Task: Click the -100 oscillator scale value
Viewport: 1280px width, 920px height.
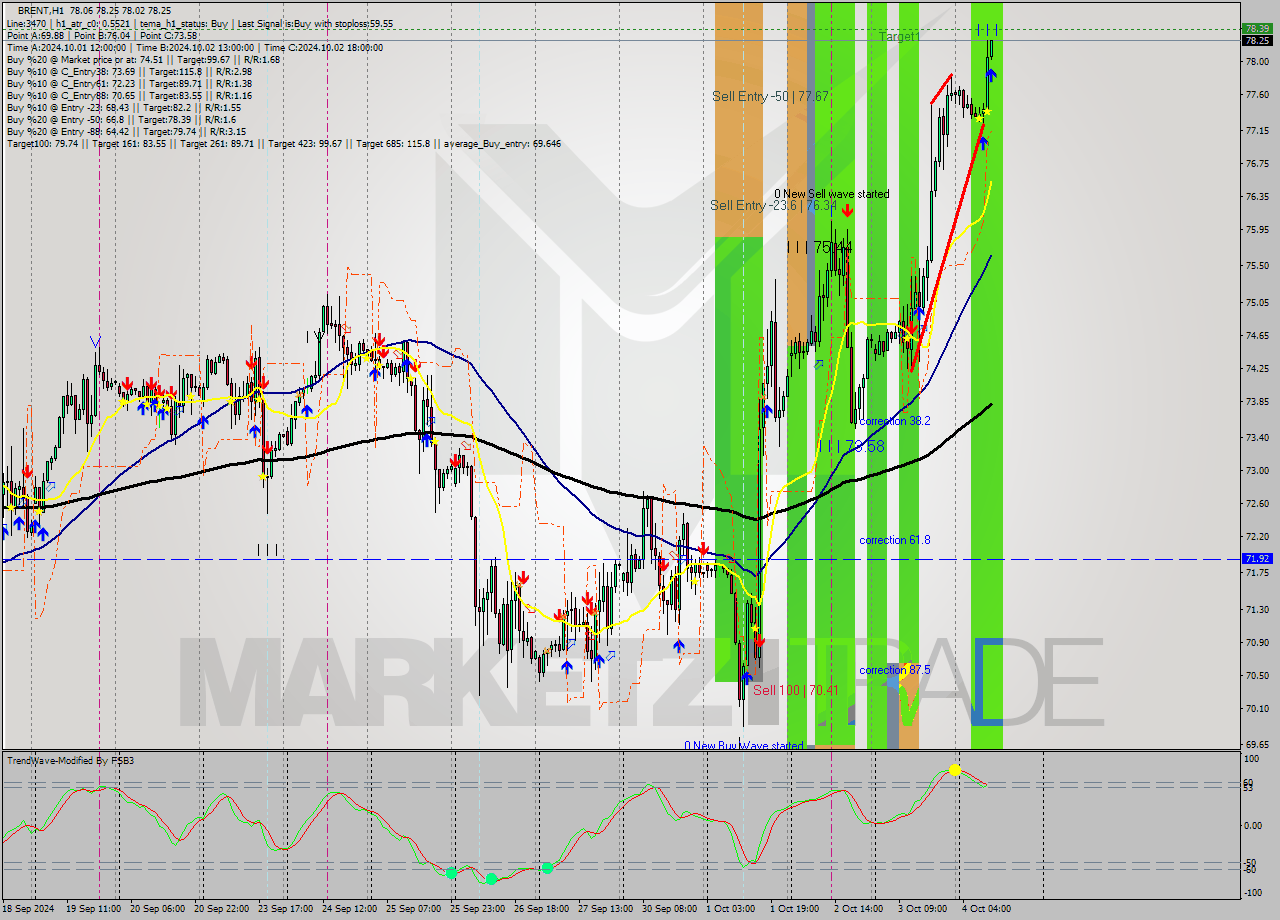Action: pyautogui.click(x=1254, y=894)
